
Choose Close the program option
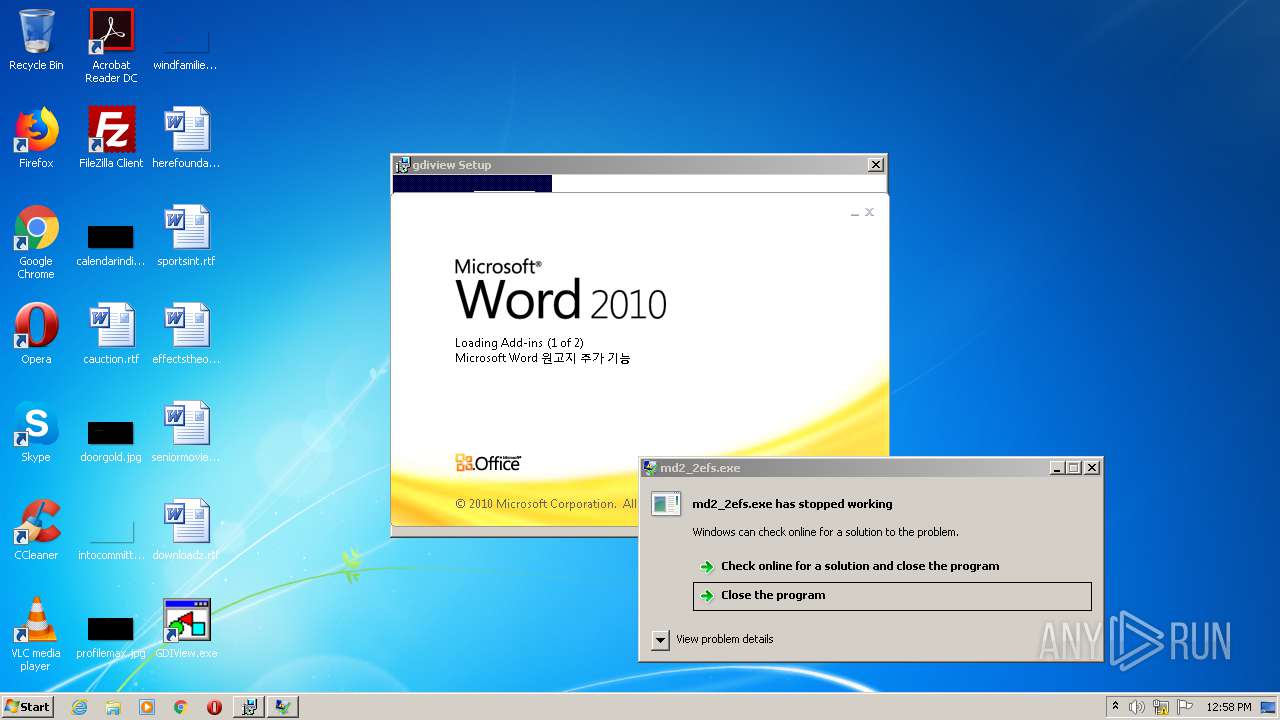[892, 595]
